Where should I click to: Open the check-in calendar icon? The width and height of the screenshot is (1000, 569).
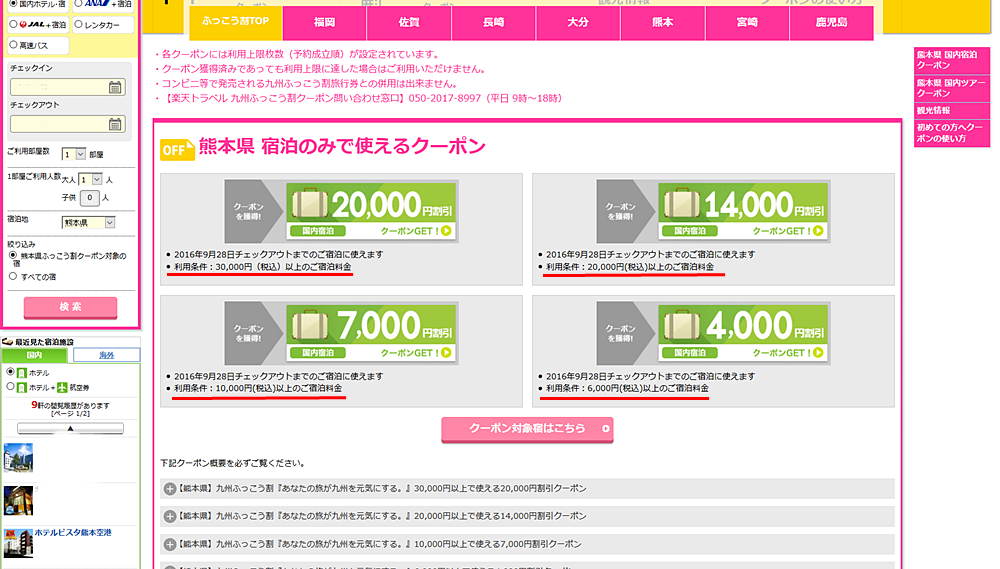(x=115, y=87)
